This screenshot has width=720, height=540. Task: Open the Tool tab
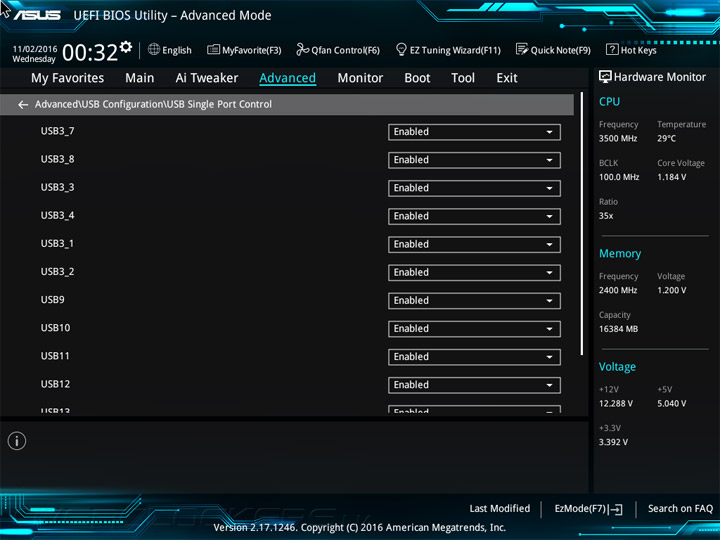[463, 78]
